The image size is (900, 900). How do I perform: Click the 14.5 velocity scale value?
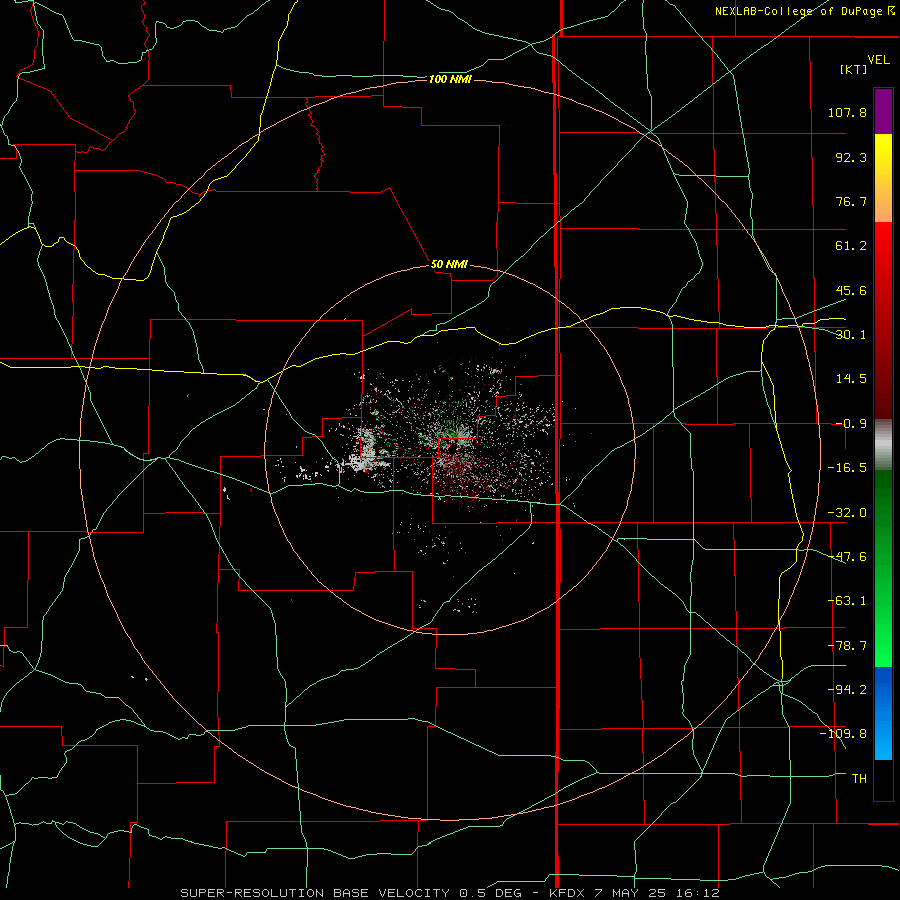[x=851, y=379]
